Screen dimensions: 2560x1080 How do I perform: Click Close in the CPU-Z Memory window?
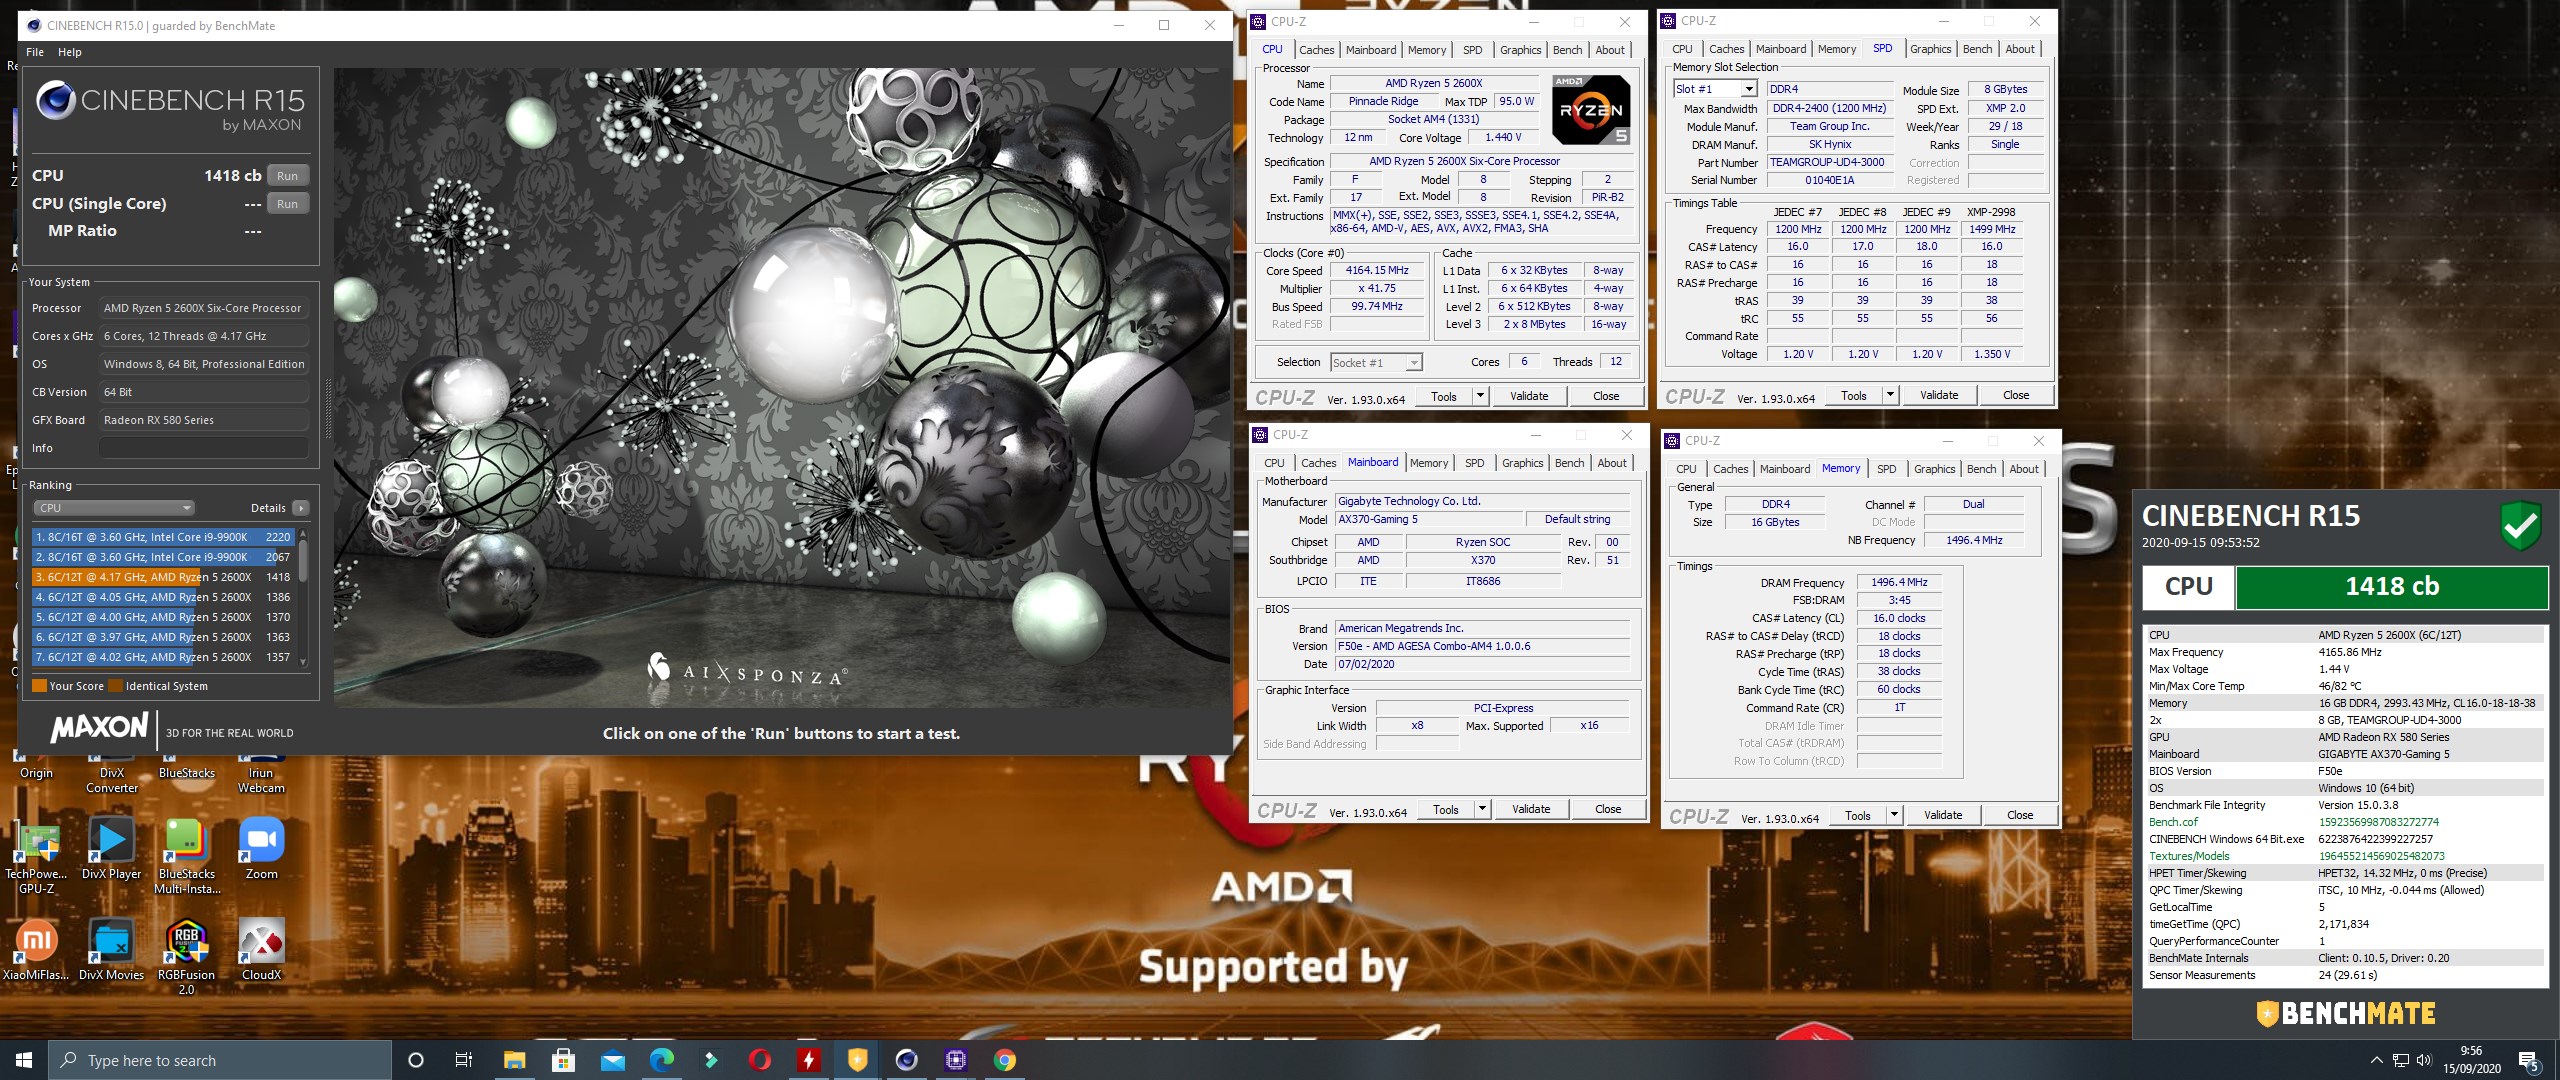tap(2019, 815)
